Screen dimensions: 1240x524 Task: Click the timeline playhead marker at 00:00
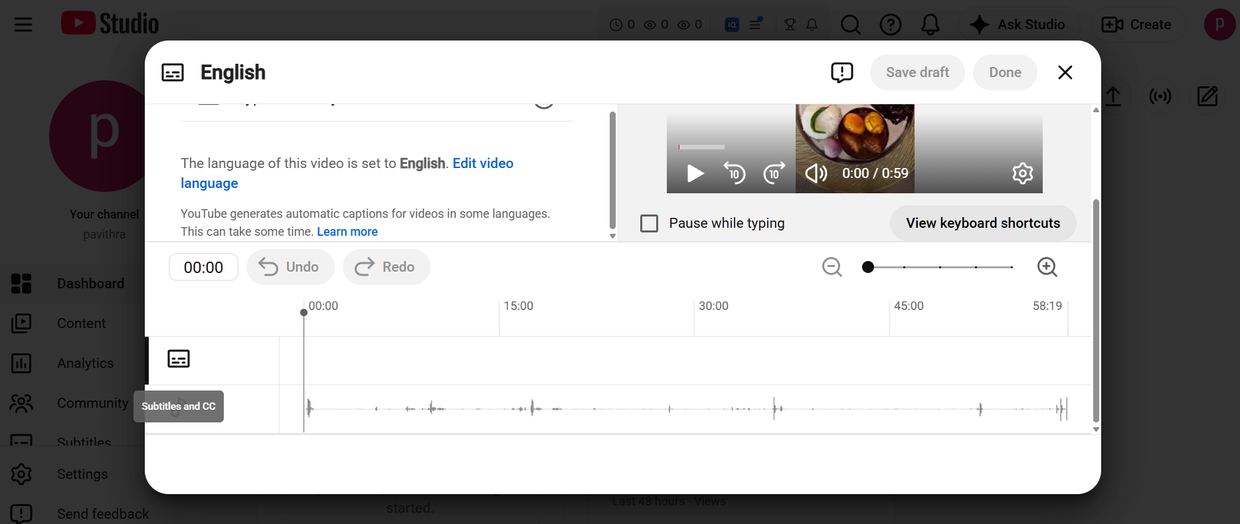304,312
